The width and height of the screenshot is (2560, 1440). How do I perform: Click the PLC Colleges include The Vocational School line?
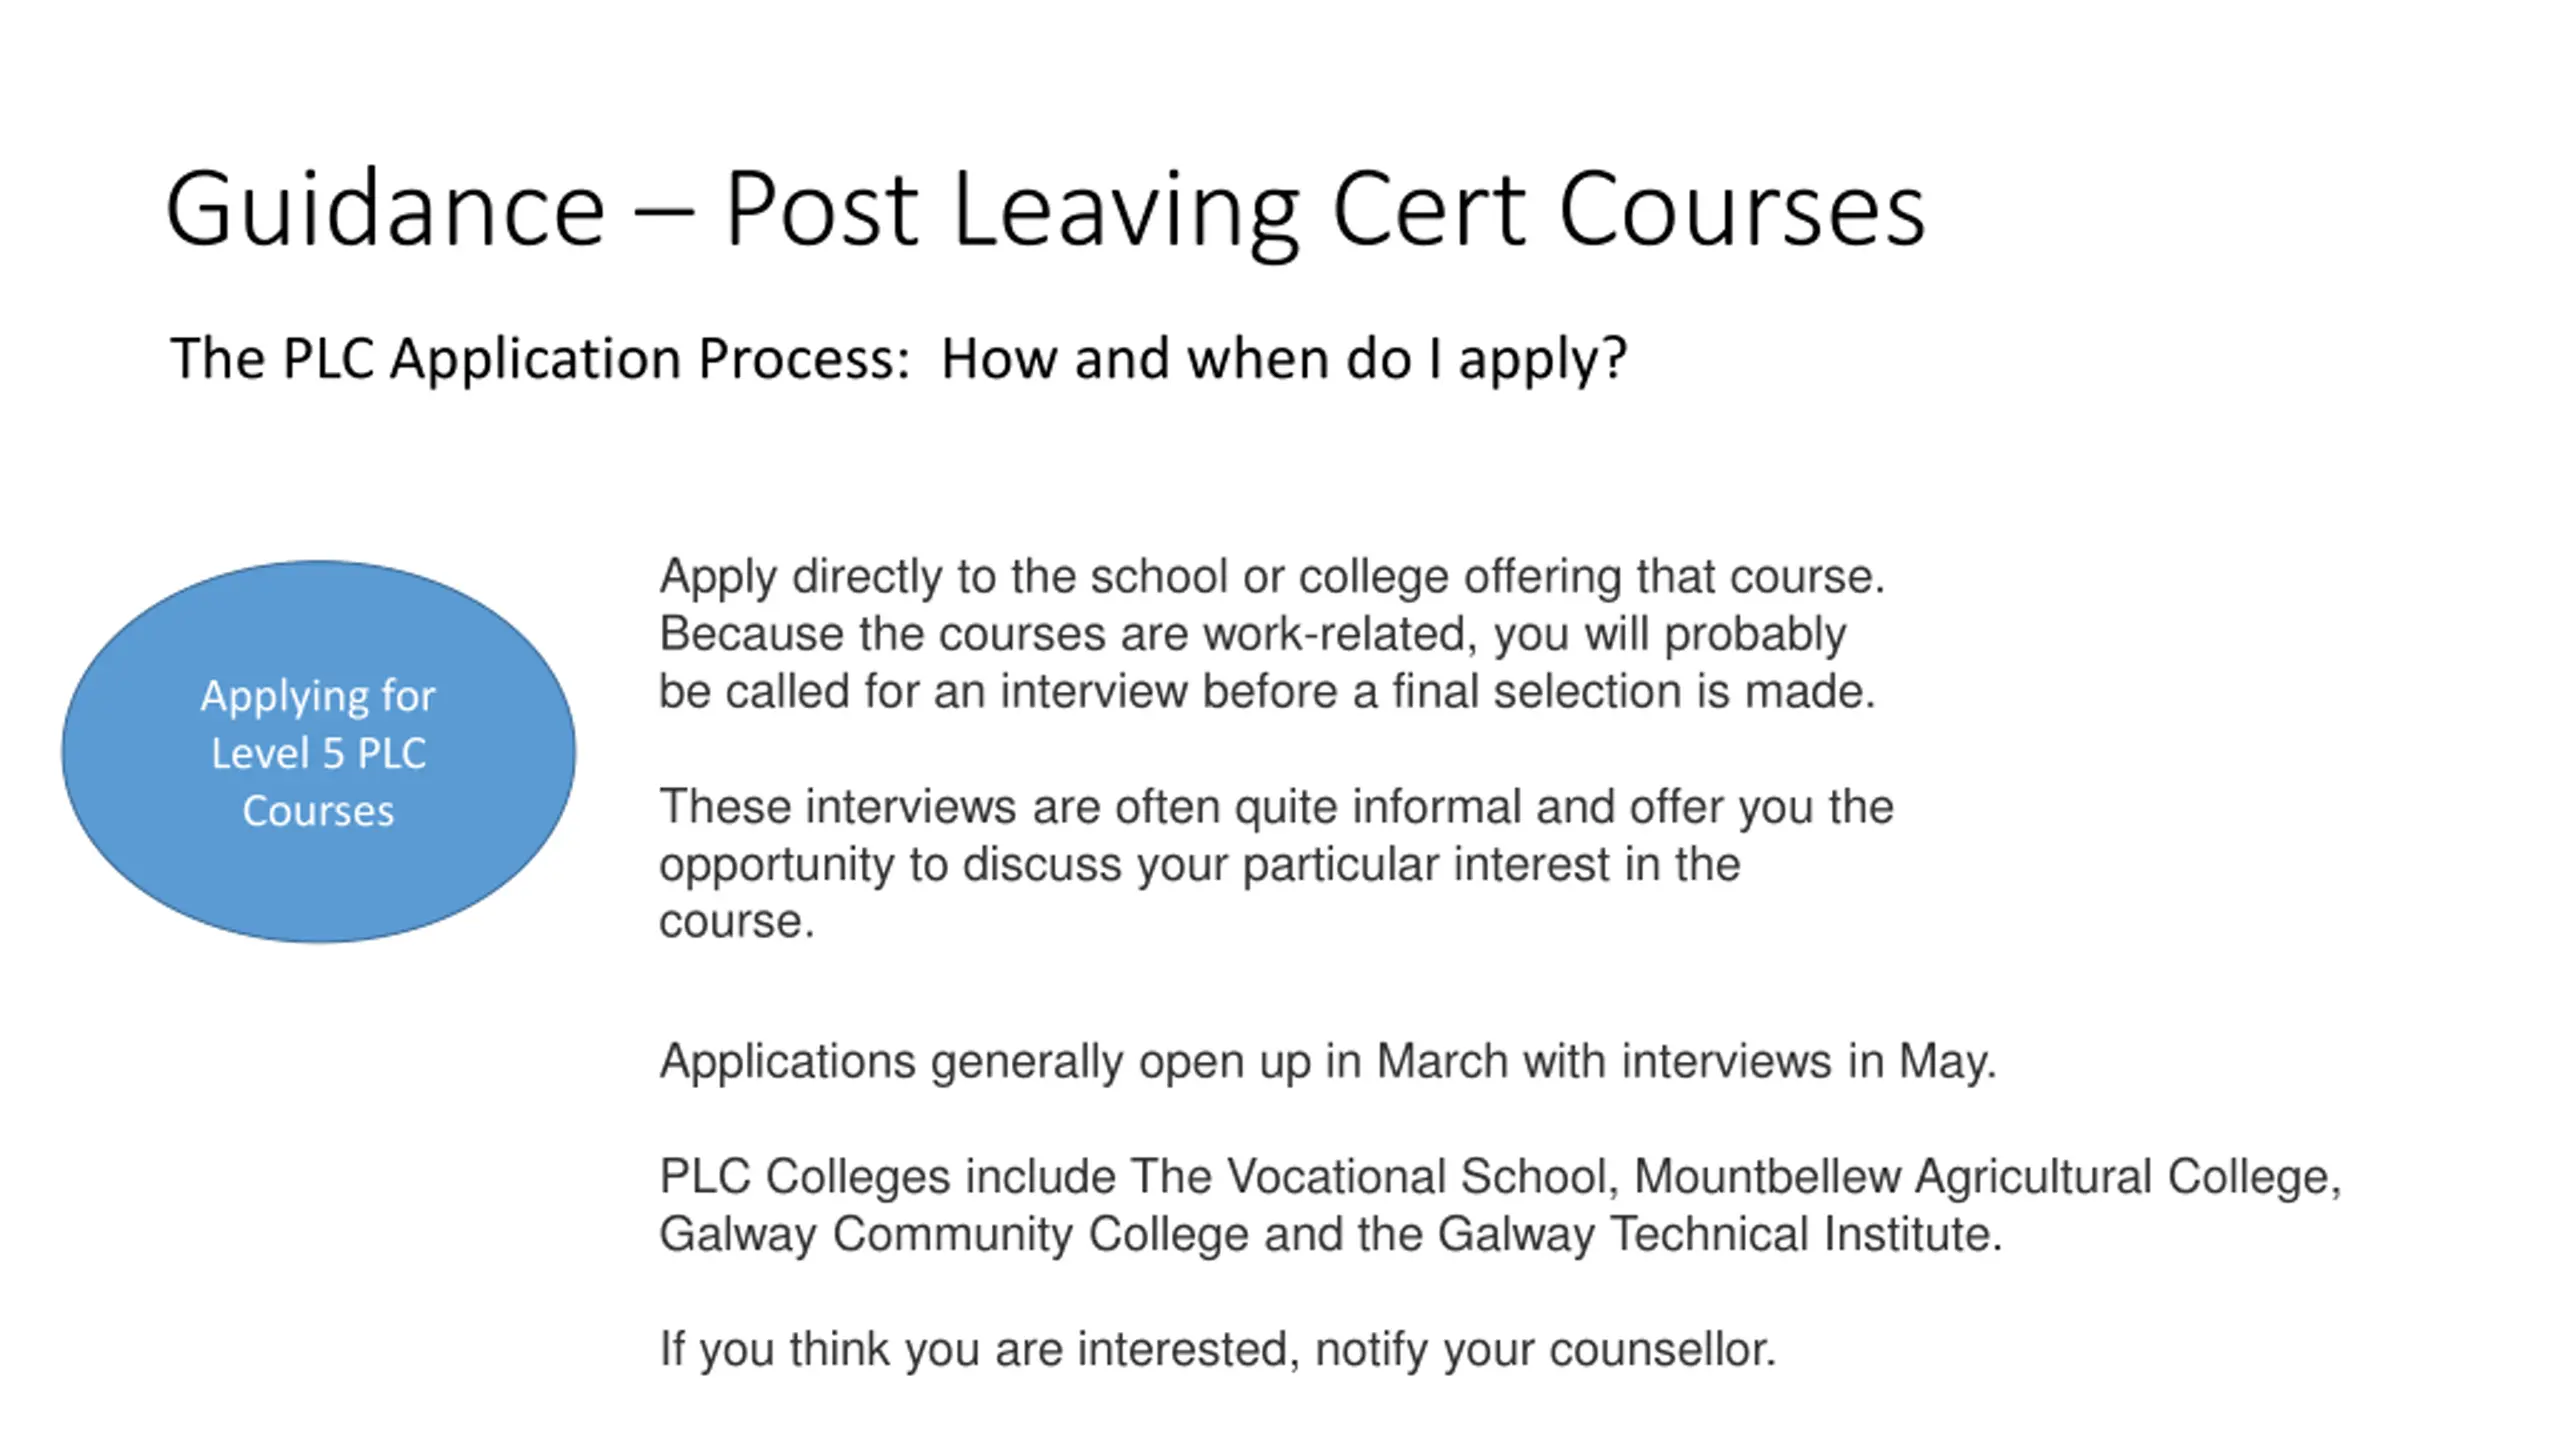[x=1500, y=1177]
